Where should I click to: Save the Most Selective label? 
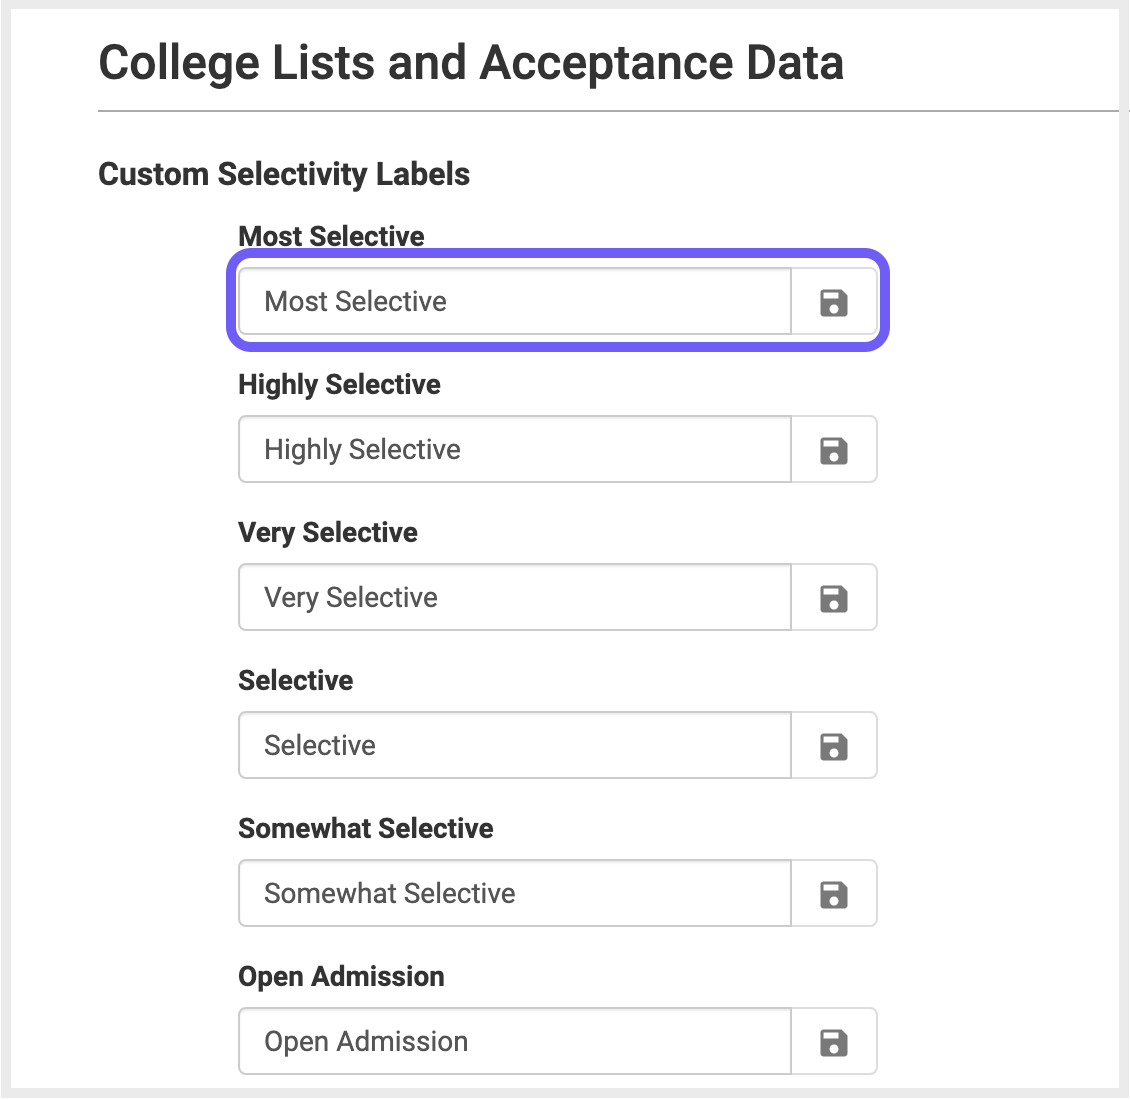coord(834,302)
